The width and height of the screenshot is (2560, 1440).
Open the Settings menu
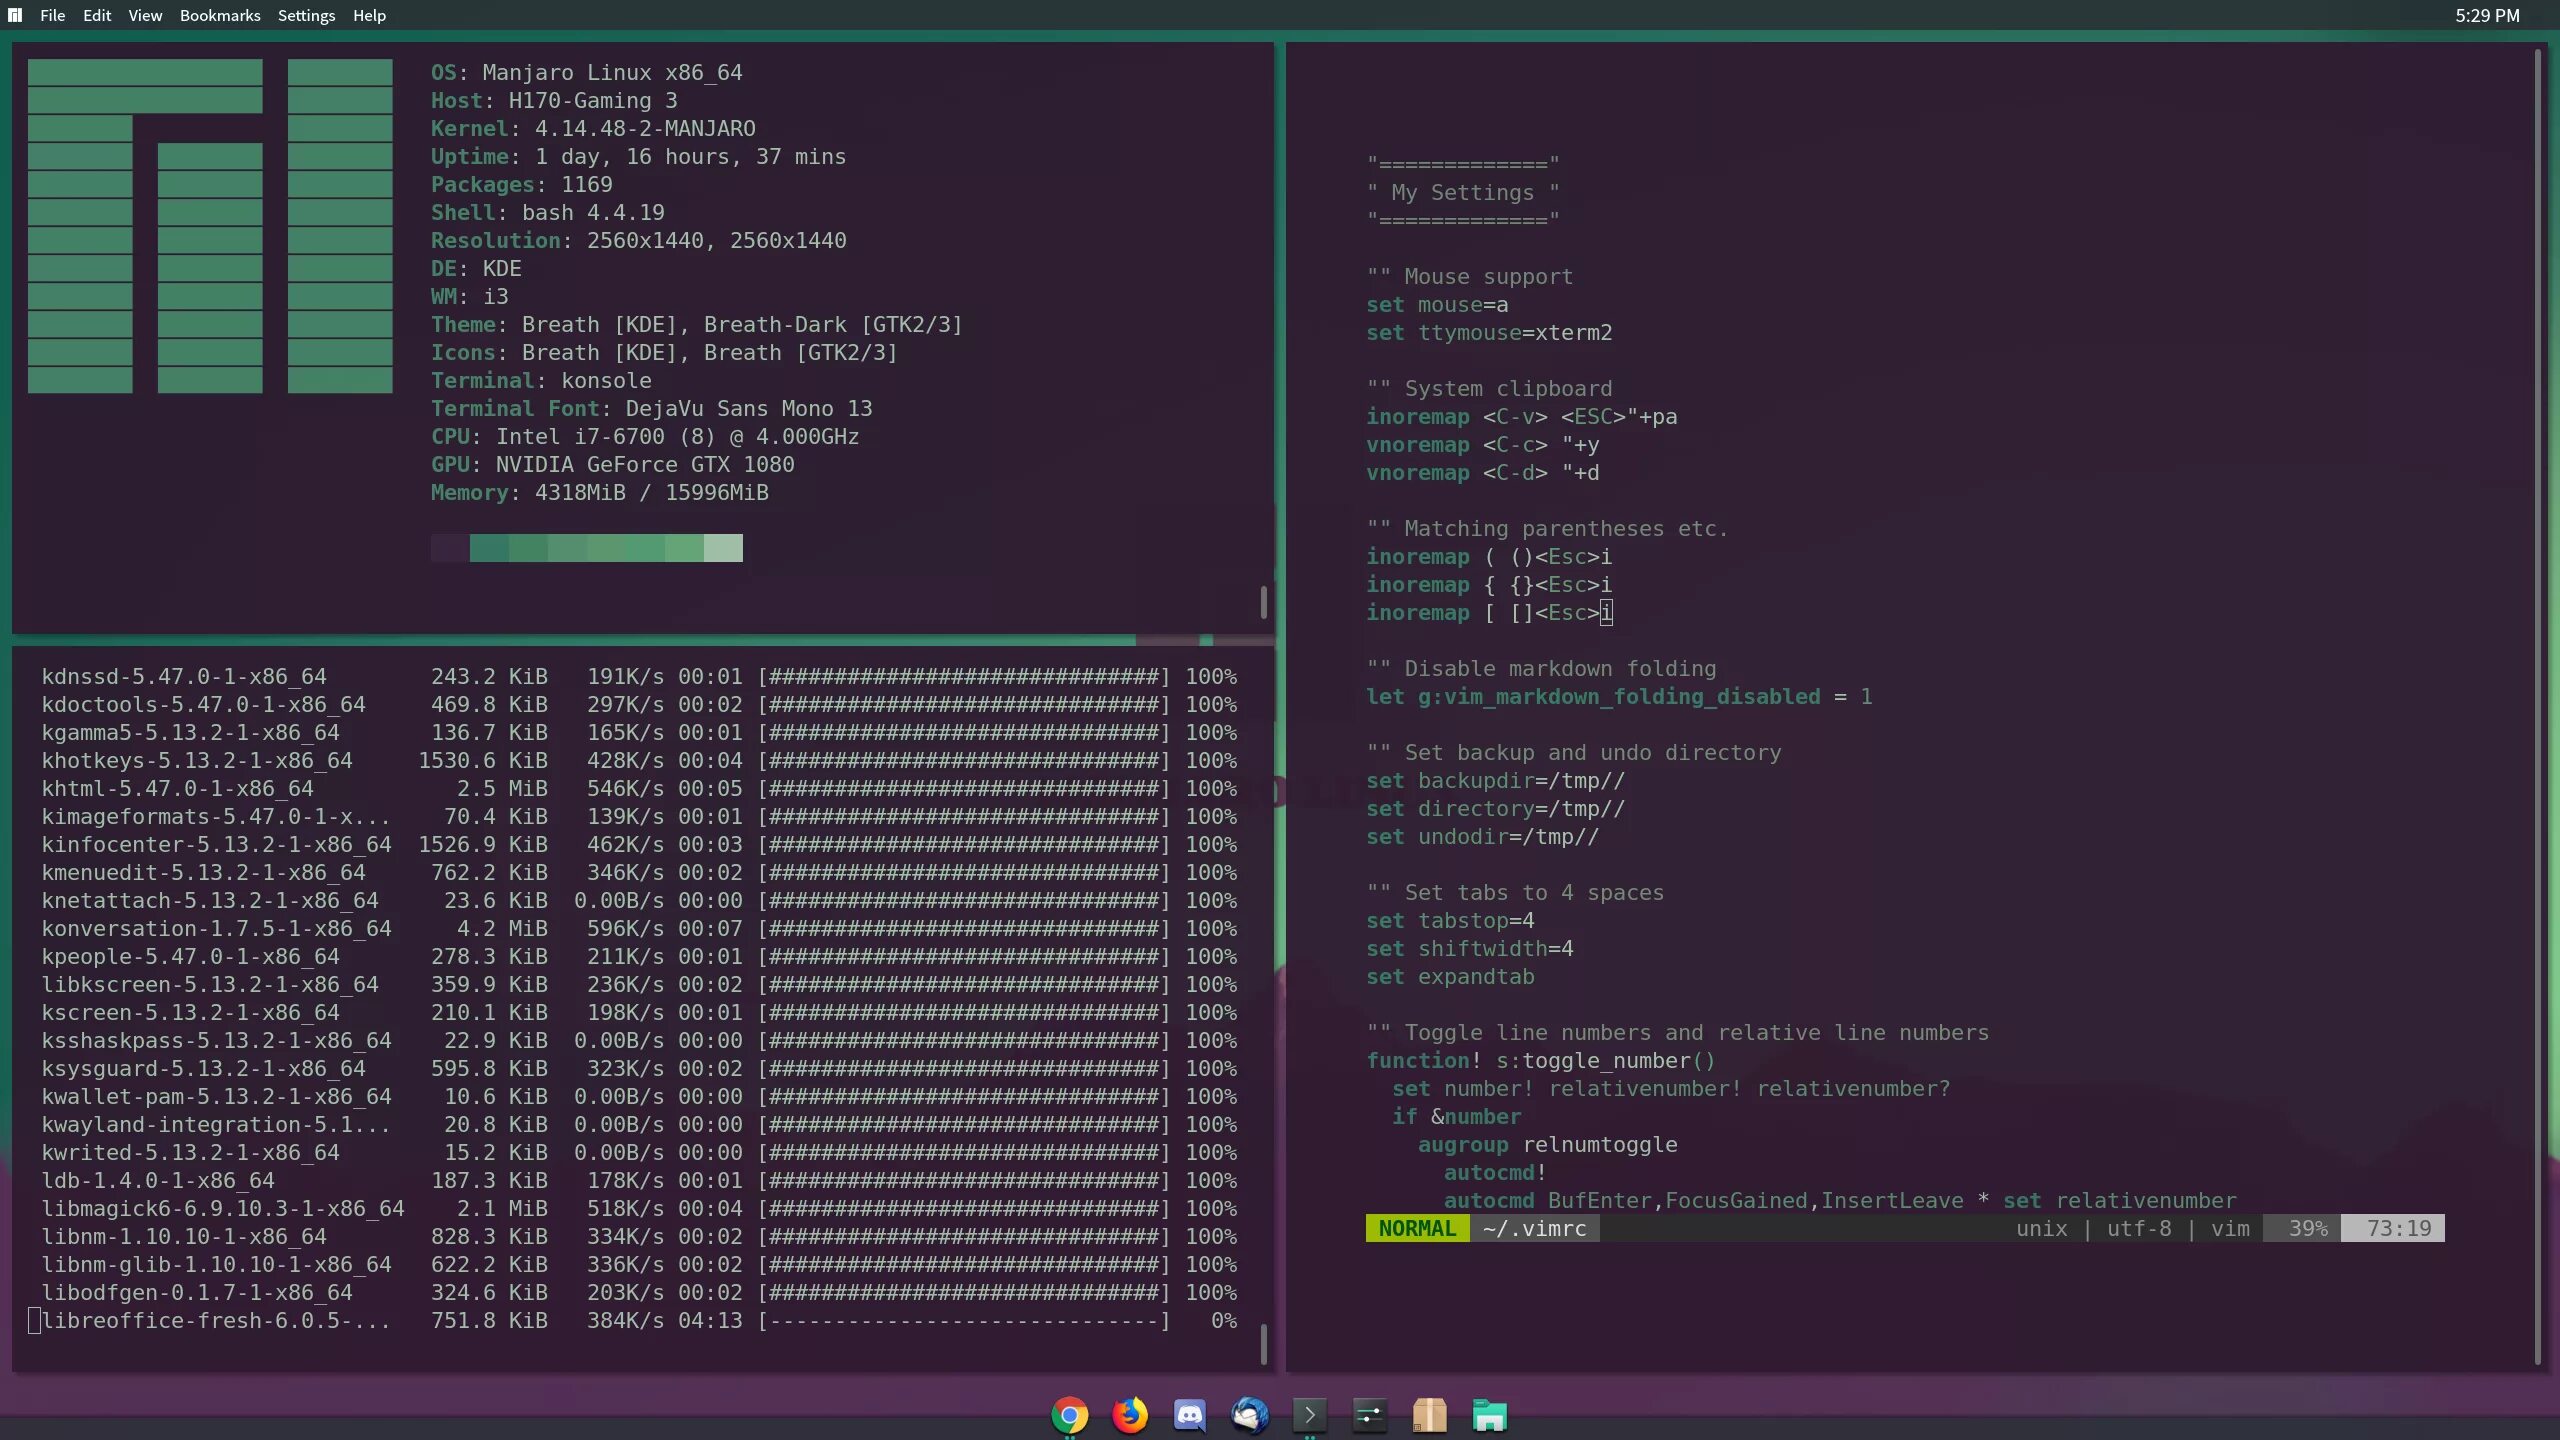306,15
